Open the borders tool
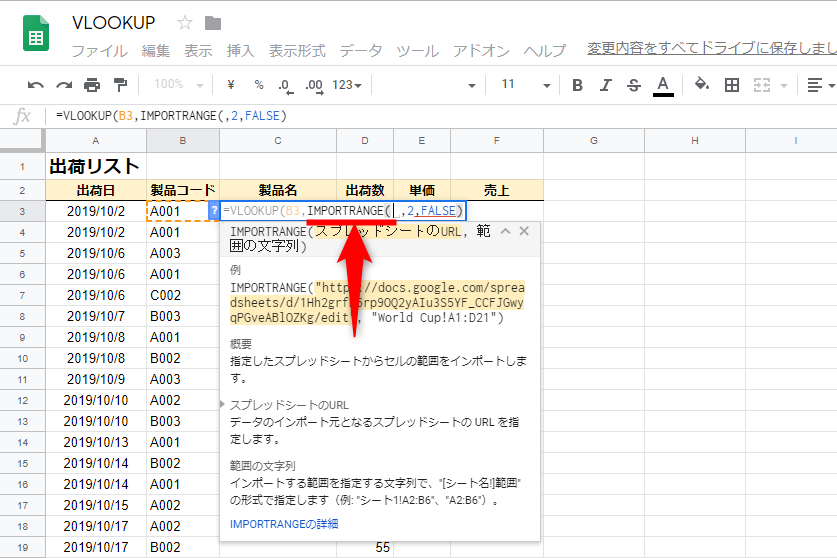The width and height of the screenshot is (837, 558). point(732,85)
